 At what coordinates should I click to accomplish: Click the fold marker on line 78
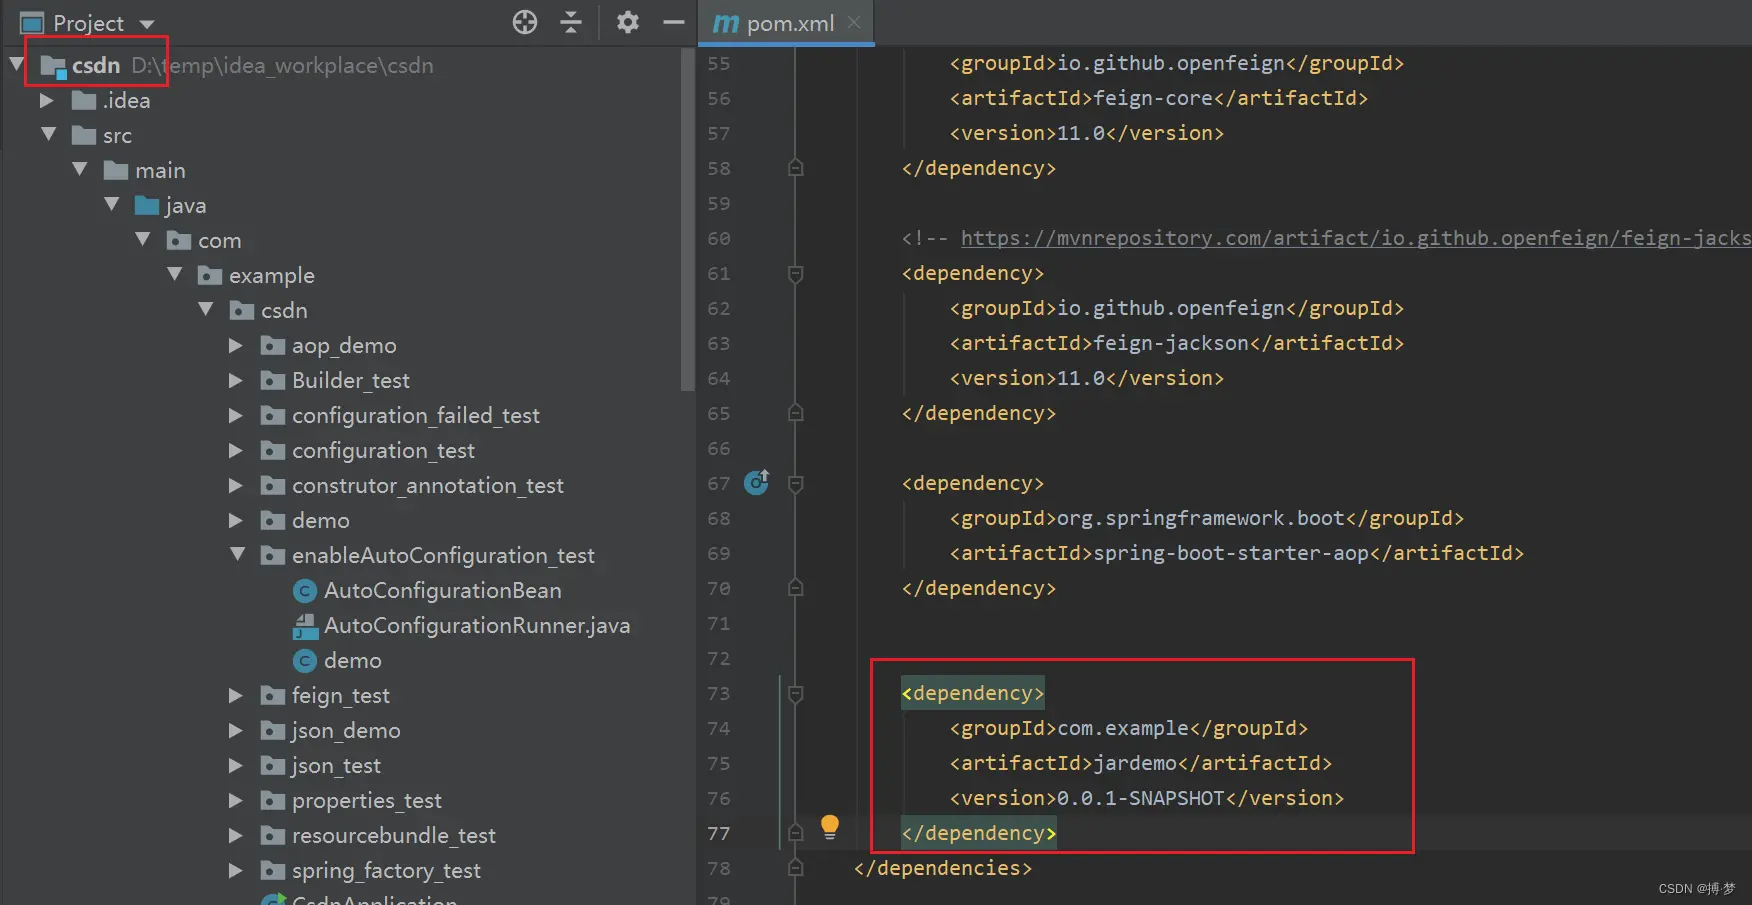[796, 868]
